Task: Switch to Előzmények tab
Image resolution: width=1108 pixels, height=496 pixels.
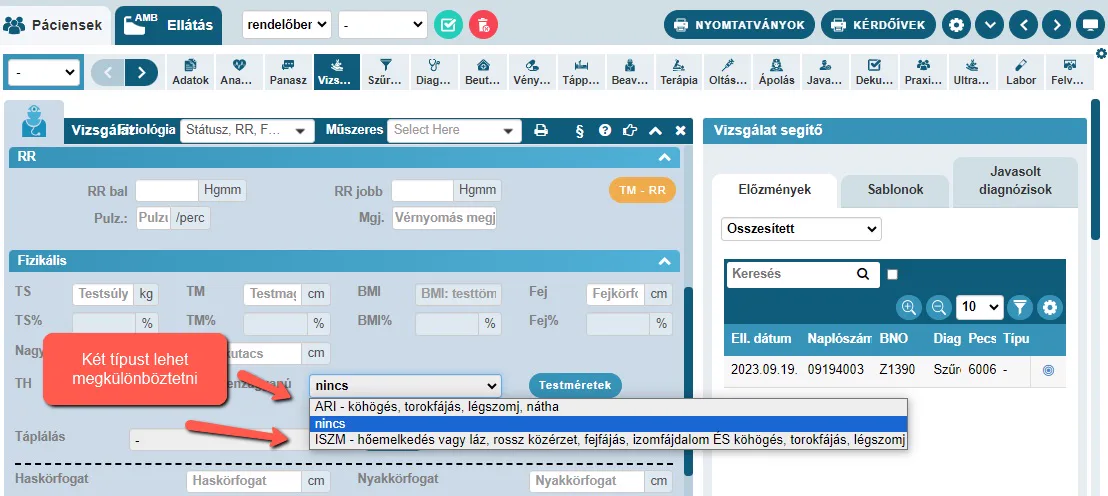Action: tap(774, 189)
